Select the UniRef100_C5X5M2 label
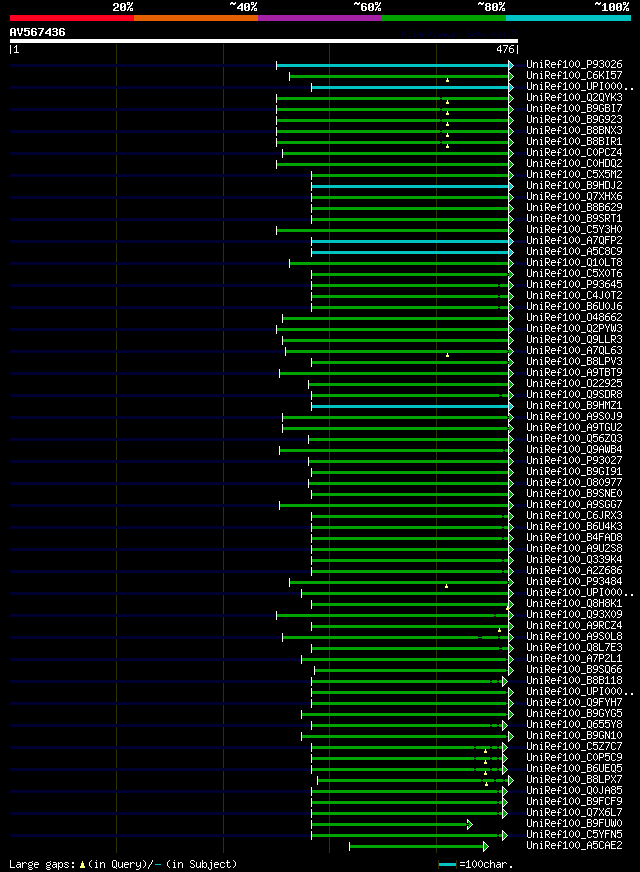640x872 pixels. pos(574,175)
